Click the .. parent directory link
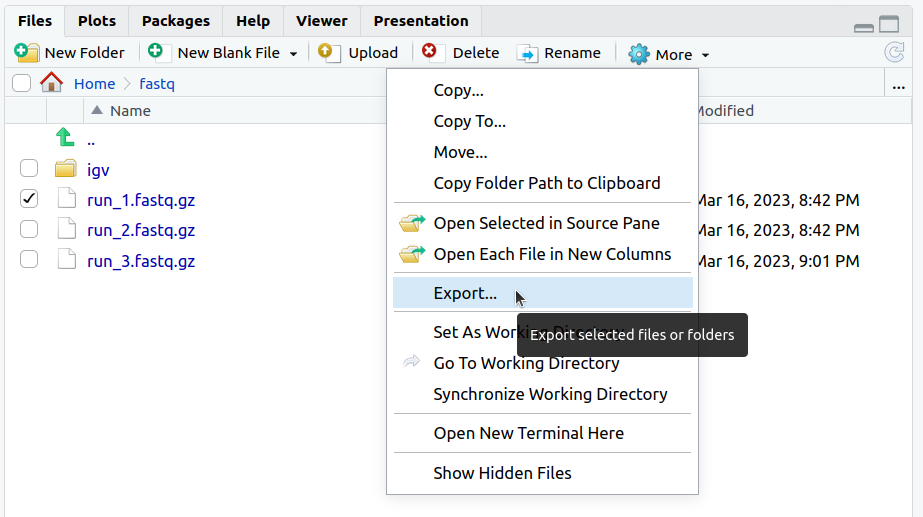 (x=91, y=141)
